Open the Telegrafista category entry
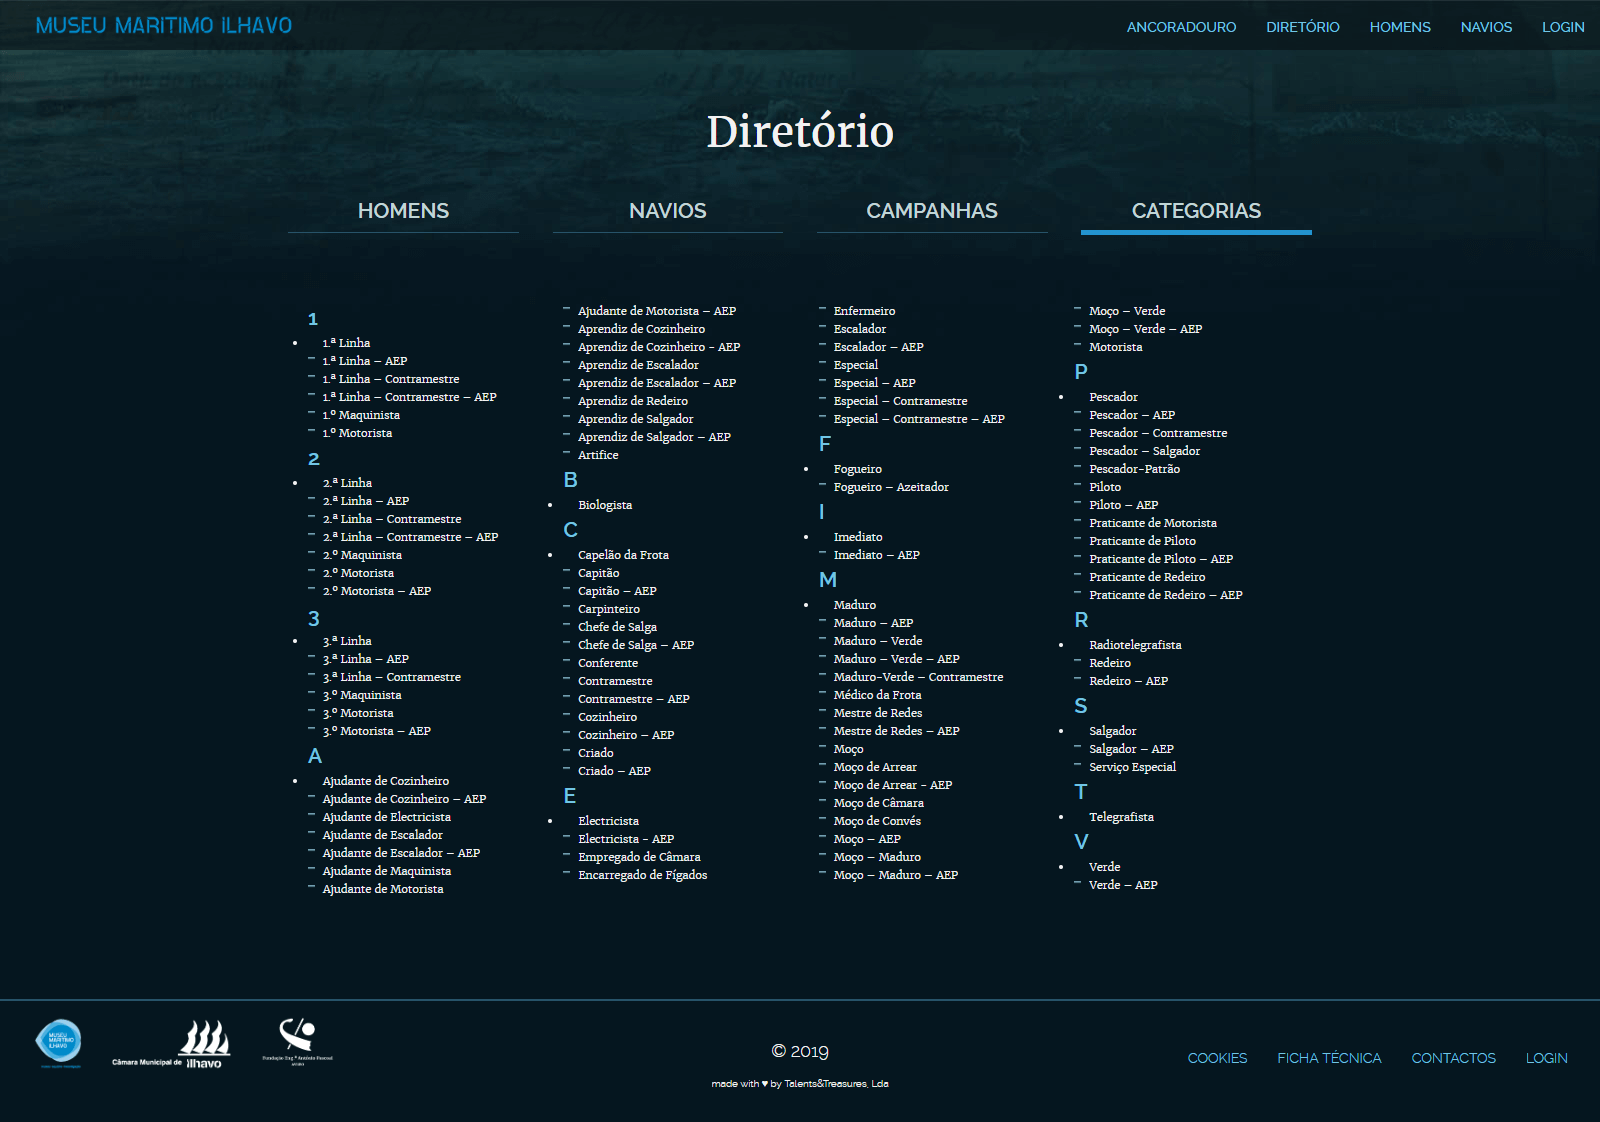 pos(1121,817)
